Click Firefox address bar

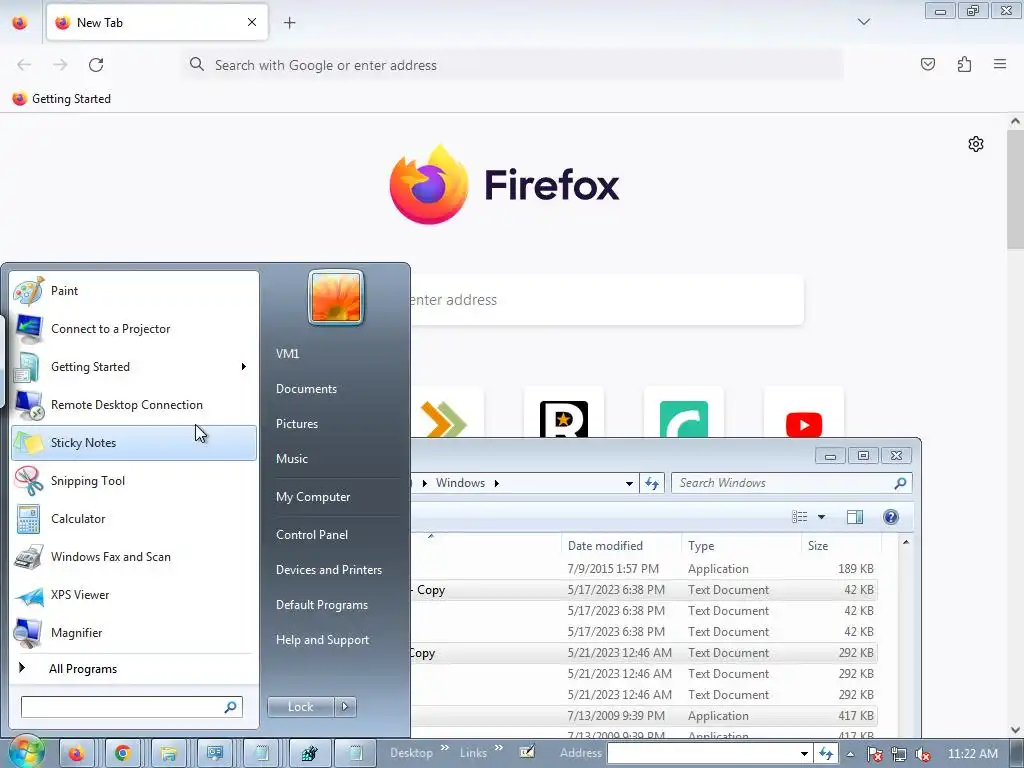tap(513, 65)
